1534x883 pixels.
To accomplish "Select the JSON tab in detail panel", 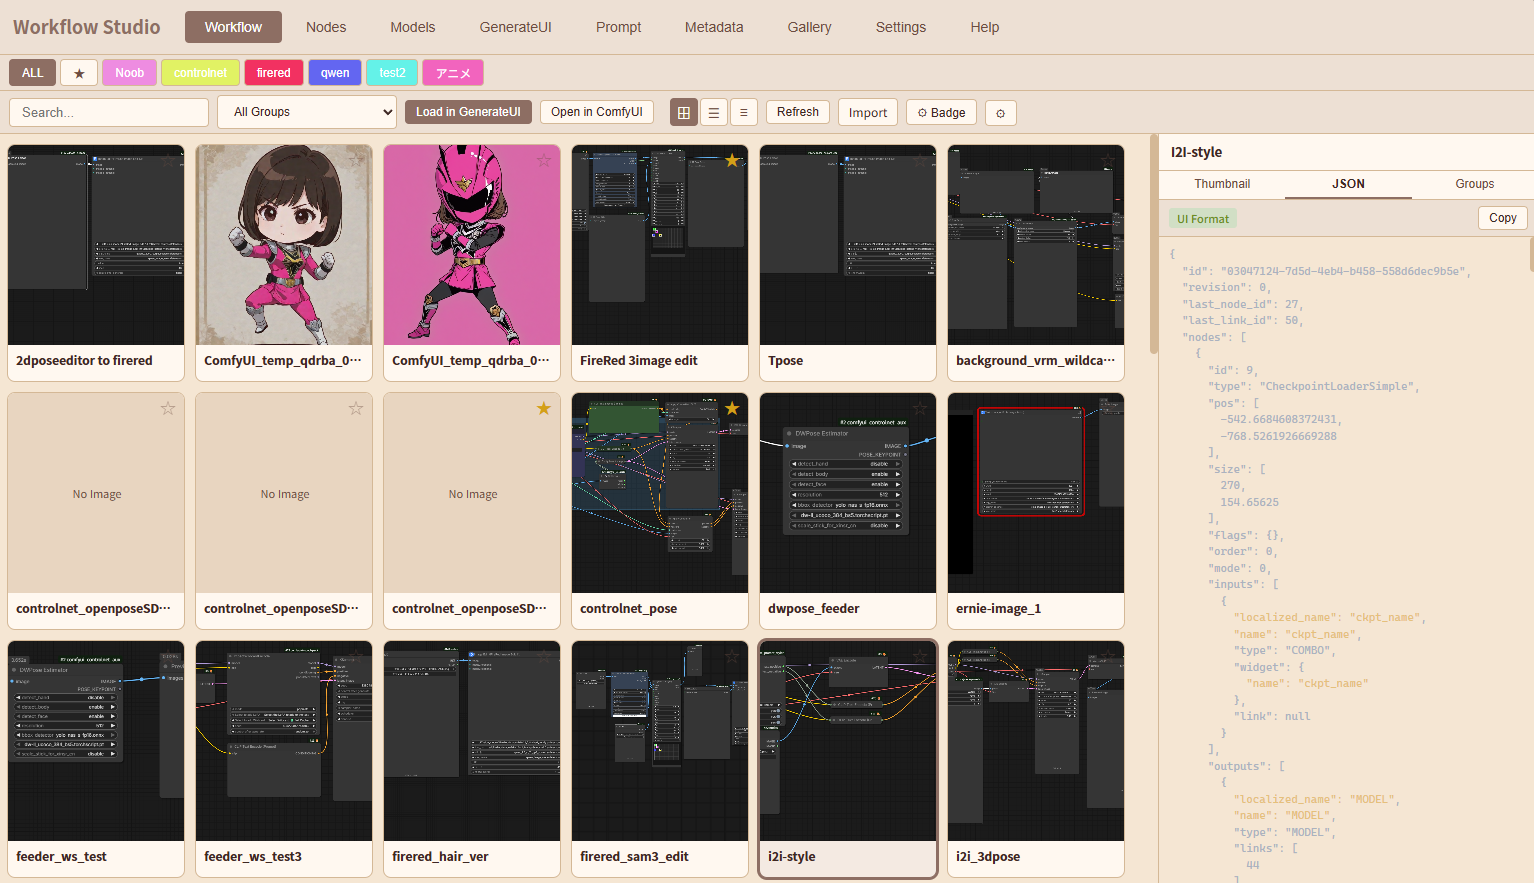I will [1348, 184].
